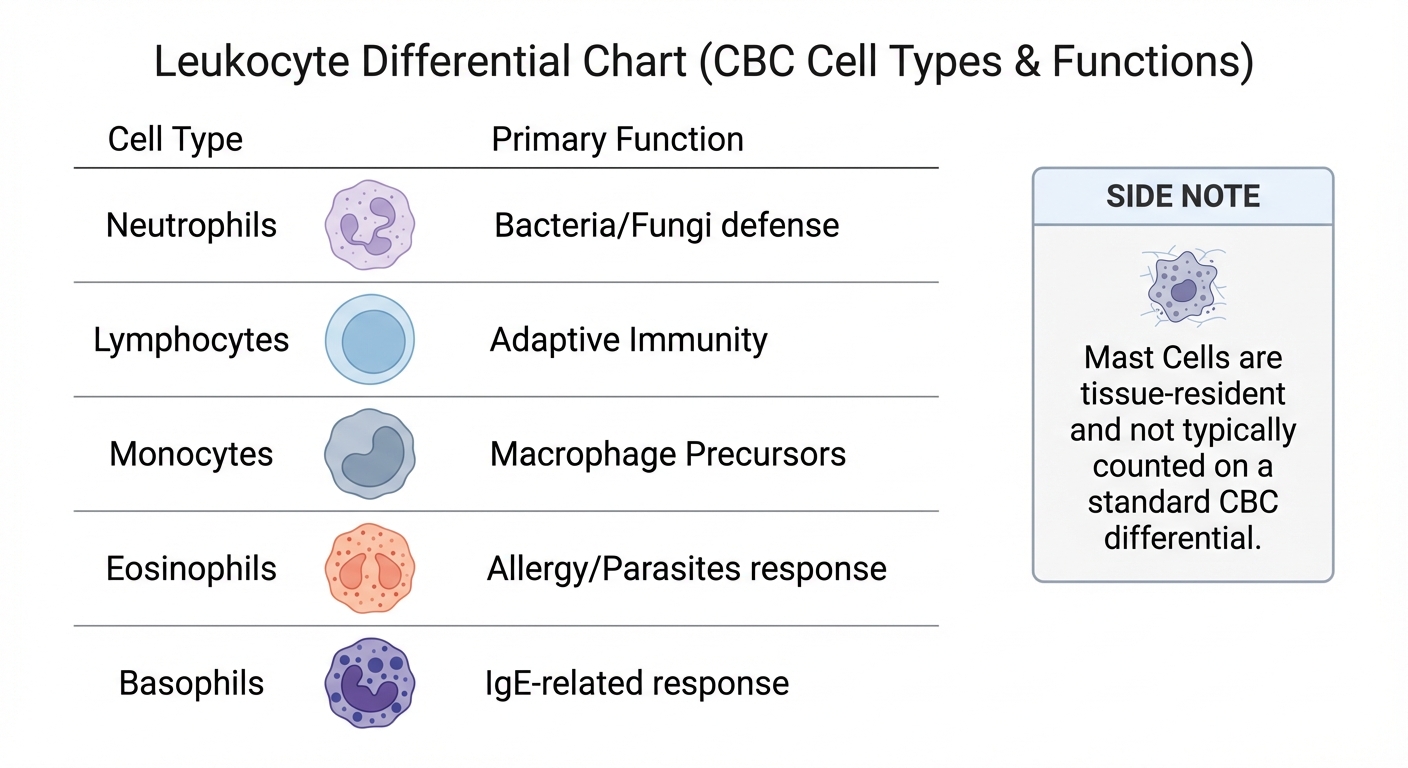This screenshot has width=1408, height=768.
Task: Click the Mast Cell icon in side note
Action: [1183, 288]
